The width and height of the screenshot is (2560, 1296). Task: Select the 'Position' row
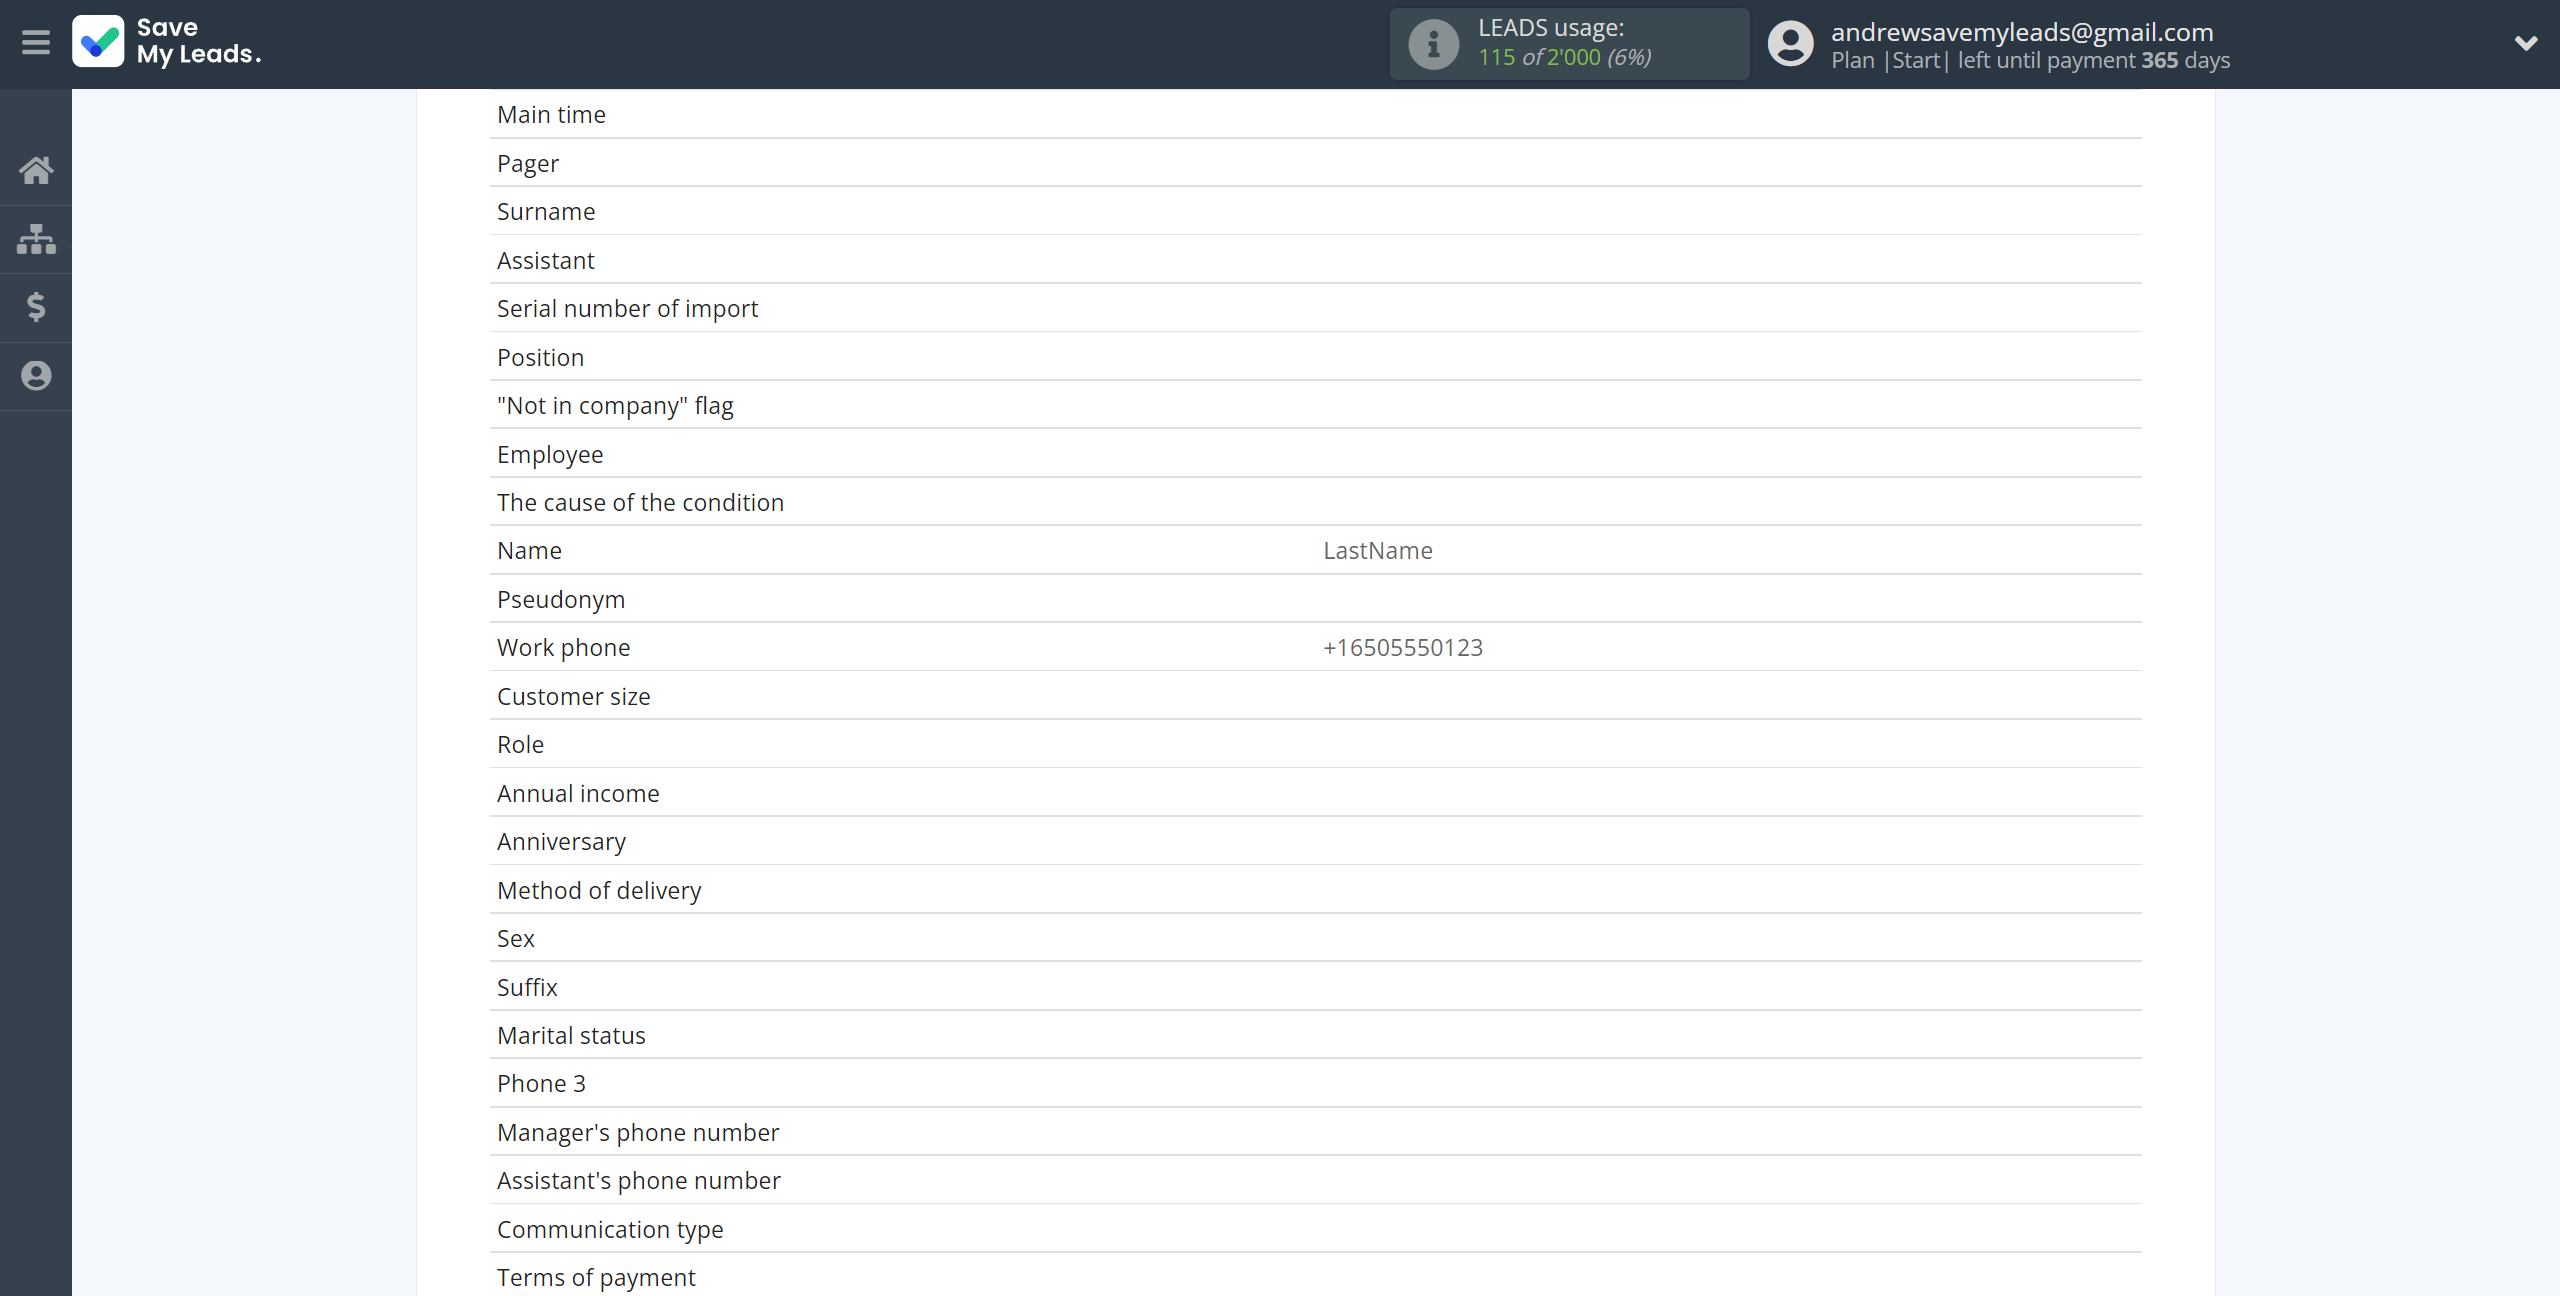[x=1315, y=357]
